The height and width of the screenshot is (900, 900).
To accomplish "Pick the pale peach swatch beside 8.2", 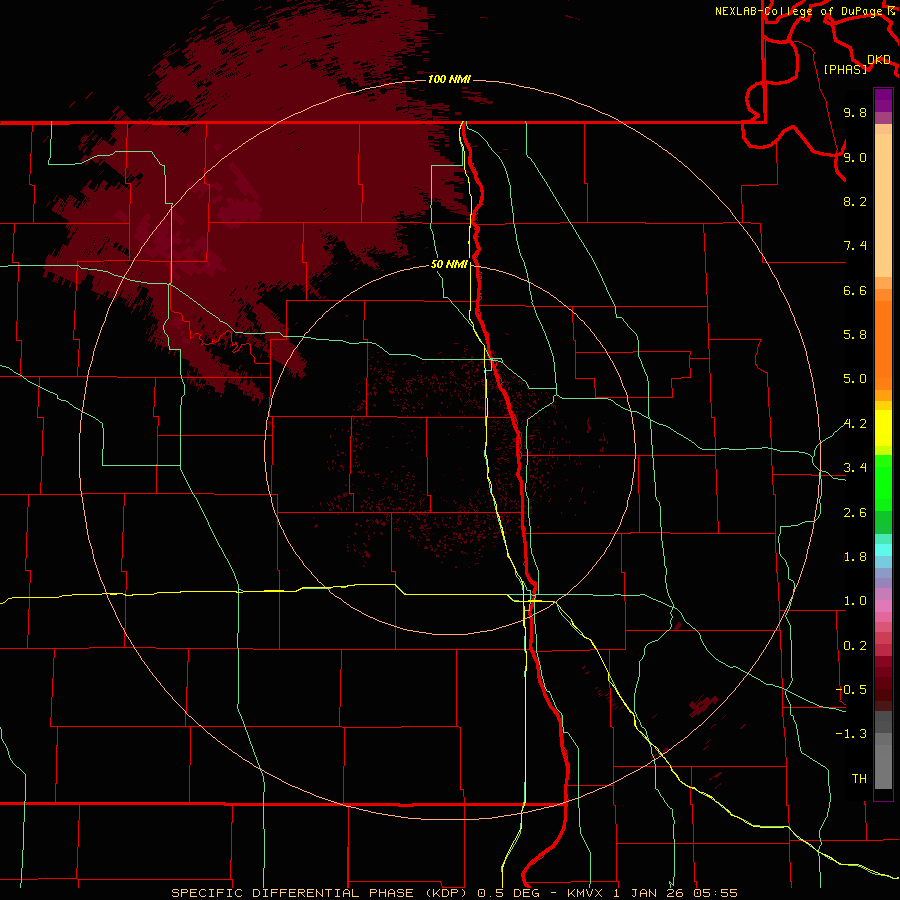I will [883, 205].
